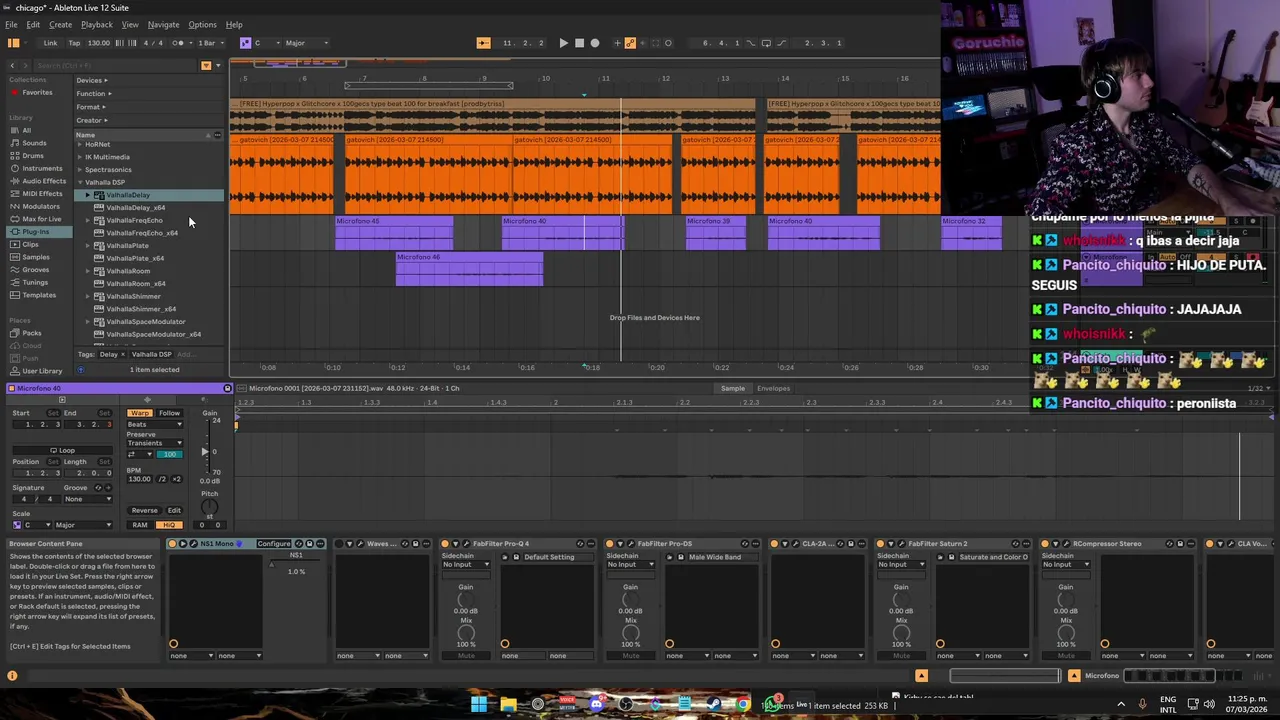Click the Reverse sample button
The image size is (1280, 720).
click(144, 510)
